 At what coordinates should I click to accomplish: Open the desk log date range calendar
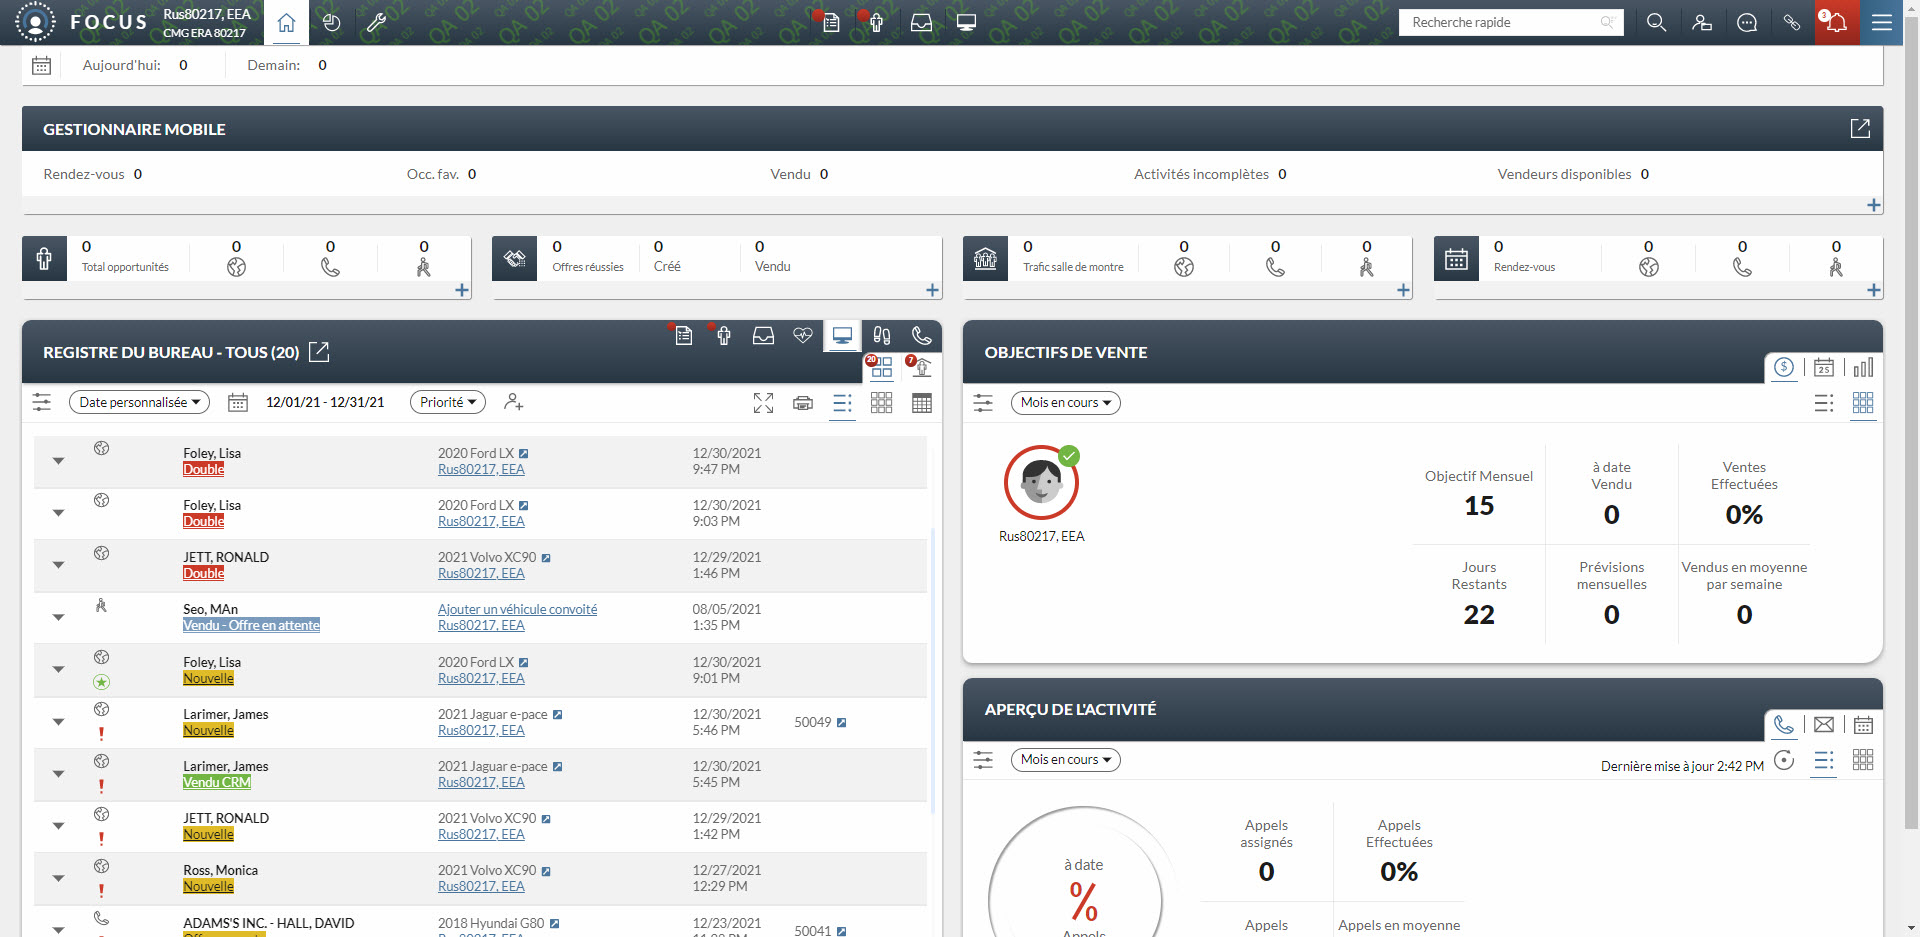pos(238,402)
